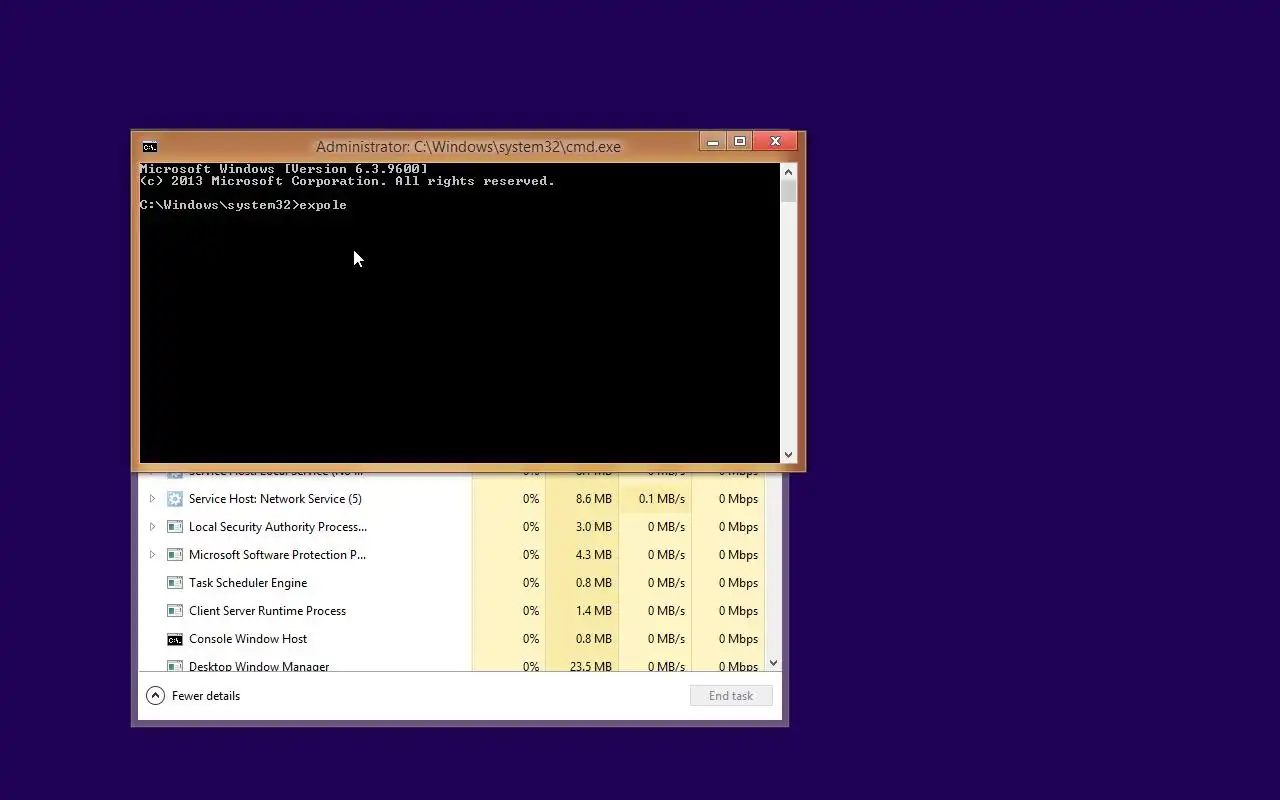The width and height of the screenshot is (1280, 800).
Task: Click the 8.6 MB memory value
Action: [x=593, y=499]
